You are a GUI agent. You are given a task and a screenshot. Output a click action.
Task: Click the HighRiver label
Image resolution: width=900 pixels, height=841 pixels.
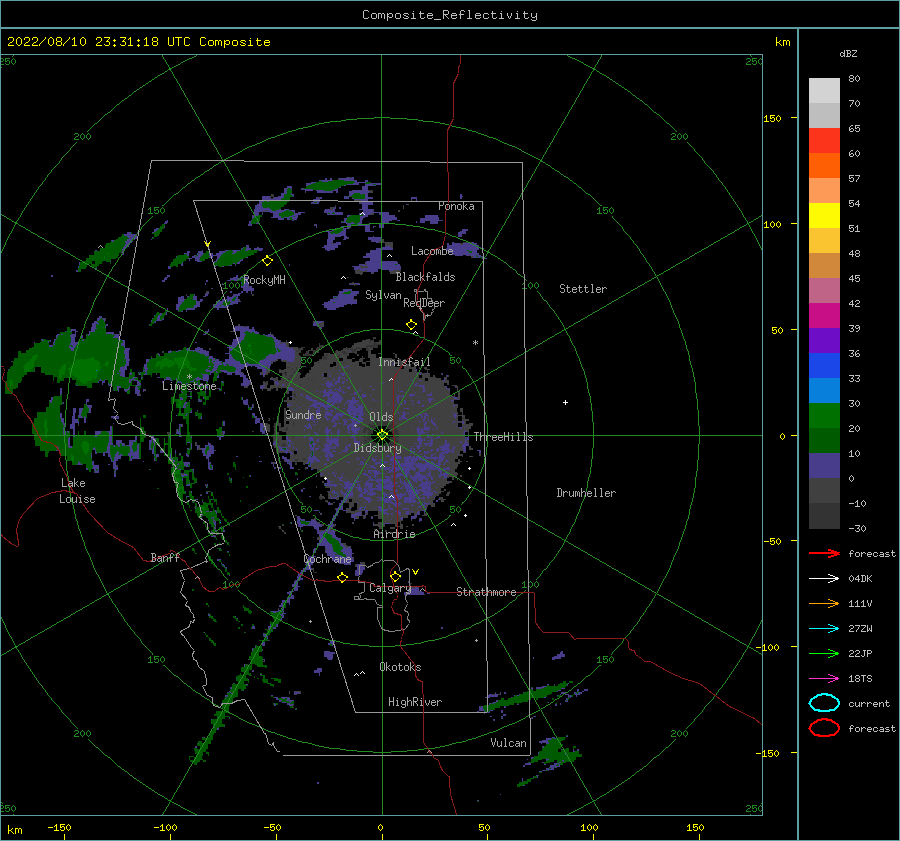pyautogui.click(x=415, y=702)
